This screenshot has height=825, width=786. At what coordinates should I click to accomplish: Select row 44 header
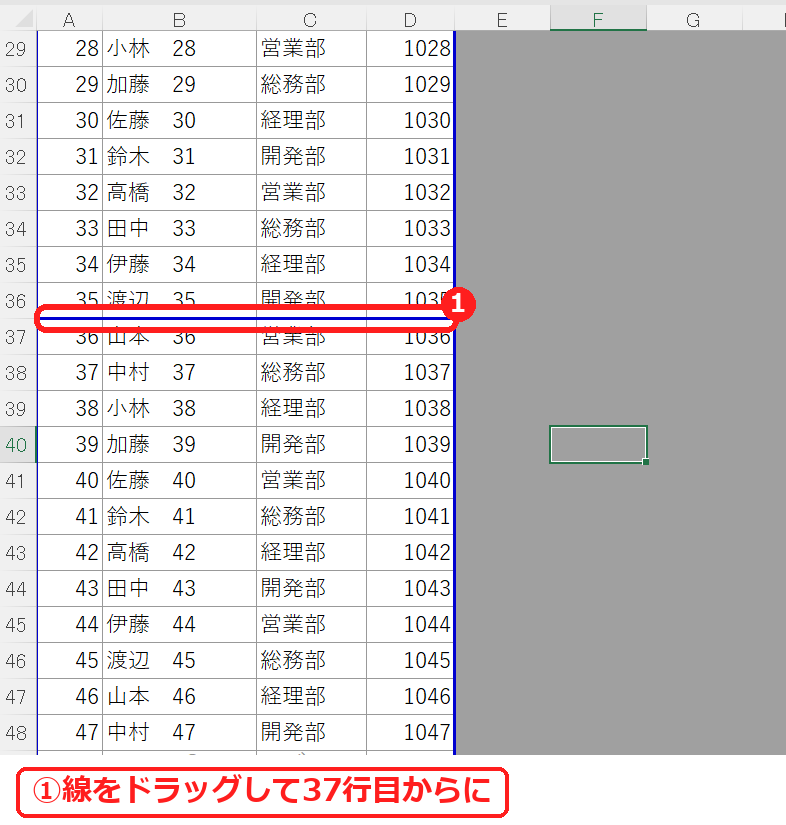(x=18, y=588)
